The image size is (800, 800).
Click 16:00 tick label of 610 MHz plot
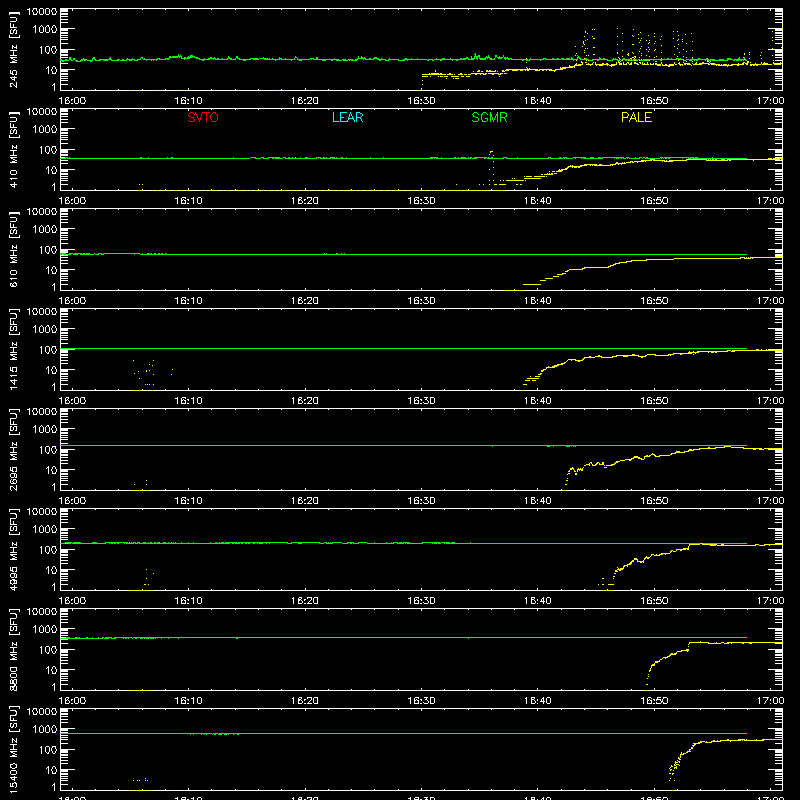click(x=72, y=301)
